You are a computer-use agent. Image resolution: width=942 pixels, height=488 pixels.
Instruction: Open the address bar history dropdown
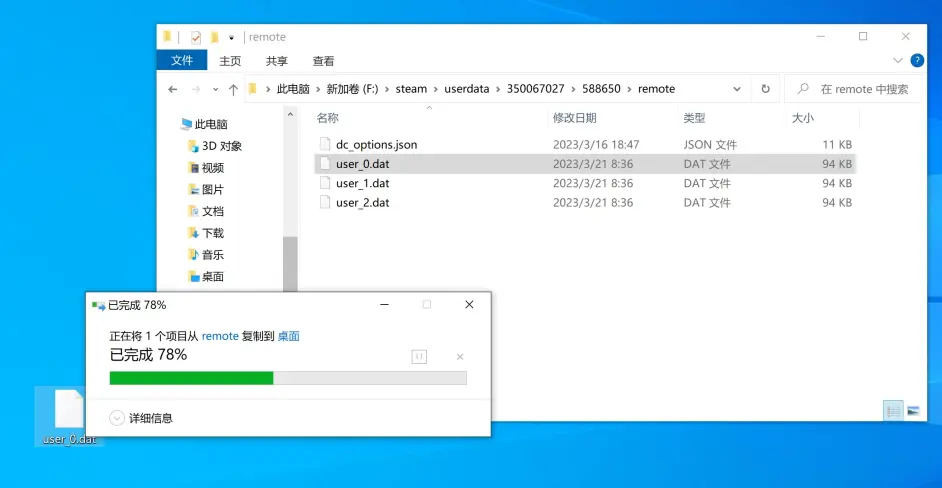[737, 89]
